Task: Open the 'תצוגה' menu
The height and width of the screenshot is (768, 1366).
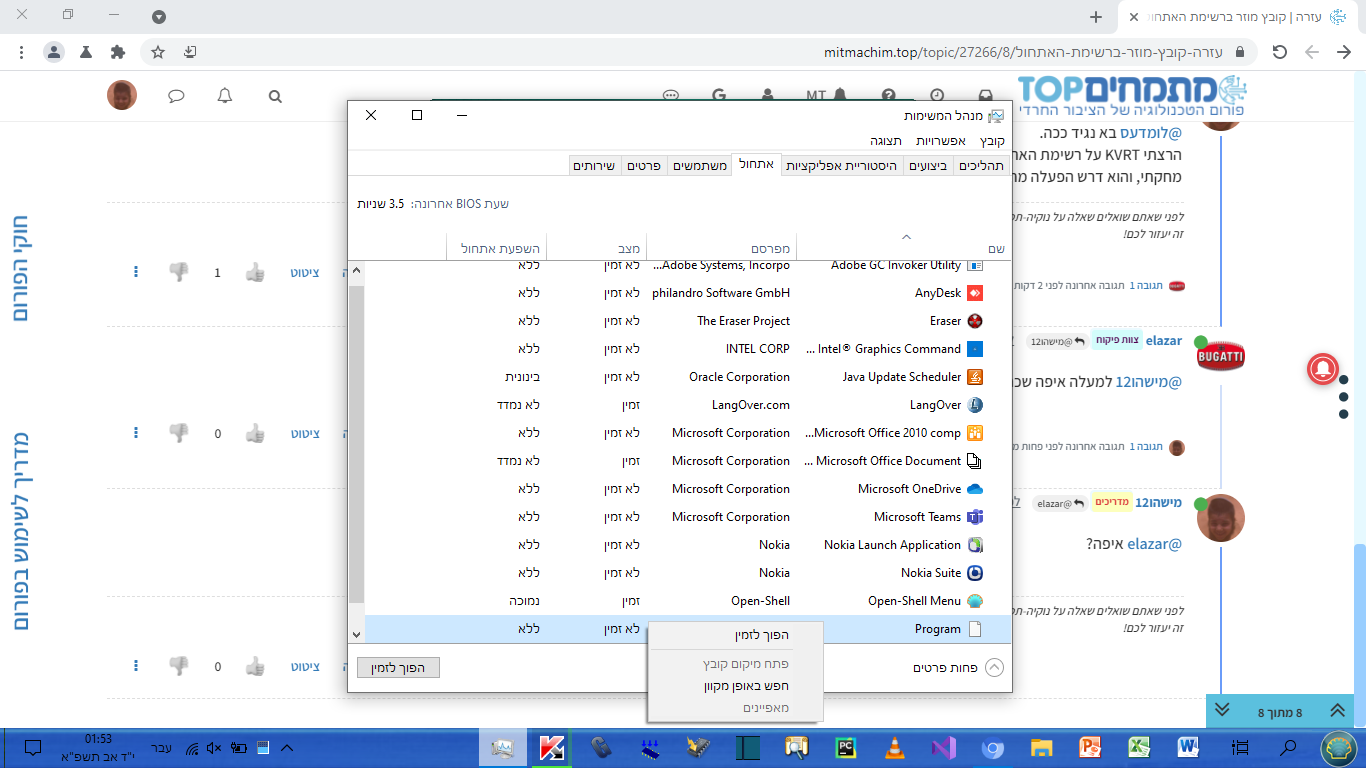Action: coord(885,141)
